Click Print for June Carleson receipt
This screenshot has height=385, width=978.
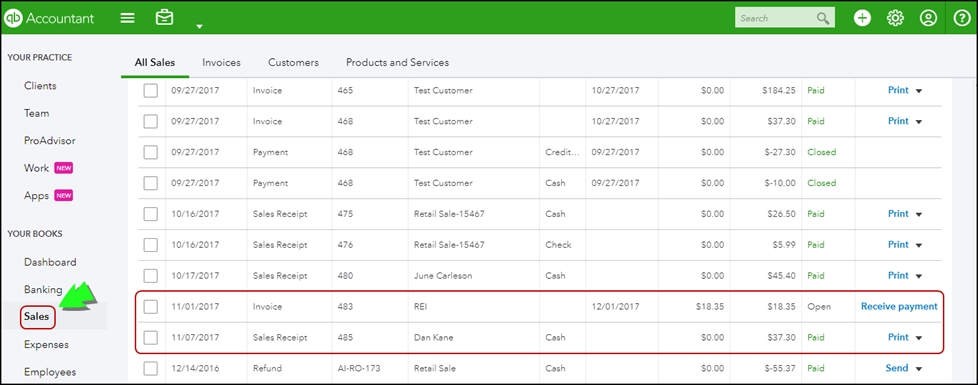(898, 275)
